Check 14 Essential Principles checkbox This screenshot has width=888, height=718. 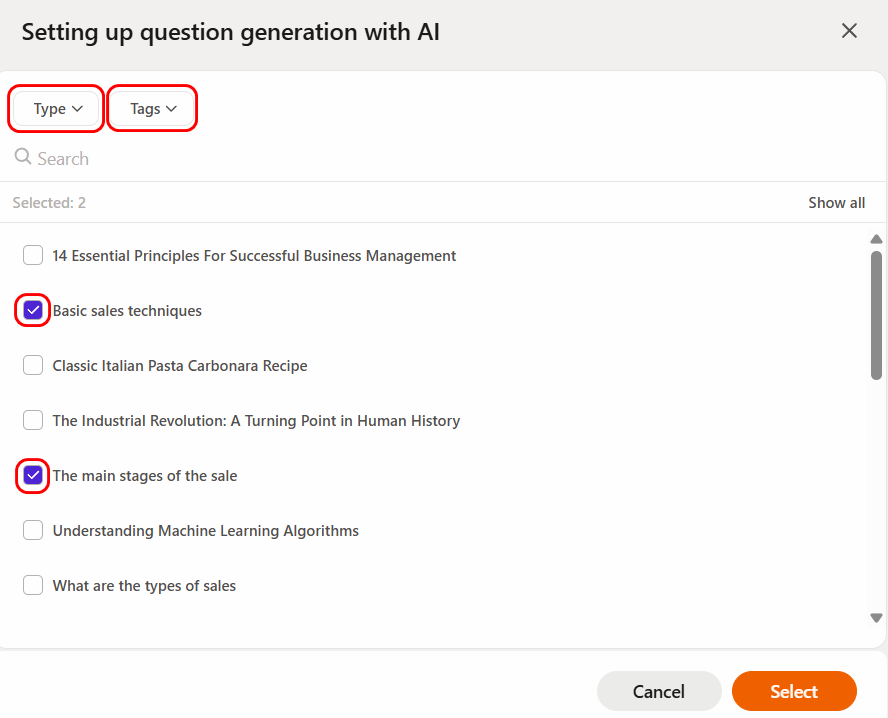pyautogui.click(x=33, y=256)
